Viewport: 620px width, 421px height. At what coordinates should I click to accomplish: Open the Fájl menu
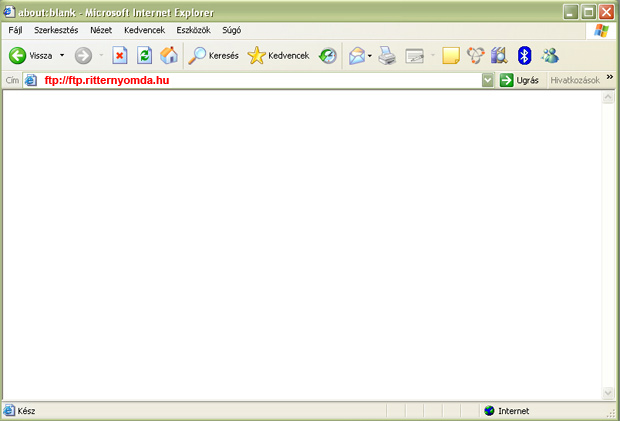click(x=15, y=30)
